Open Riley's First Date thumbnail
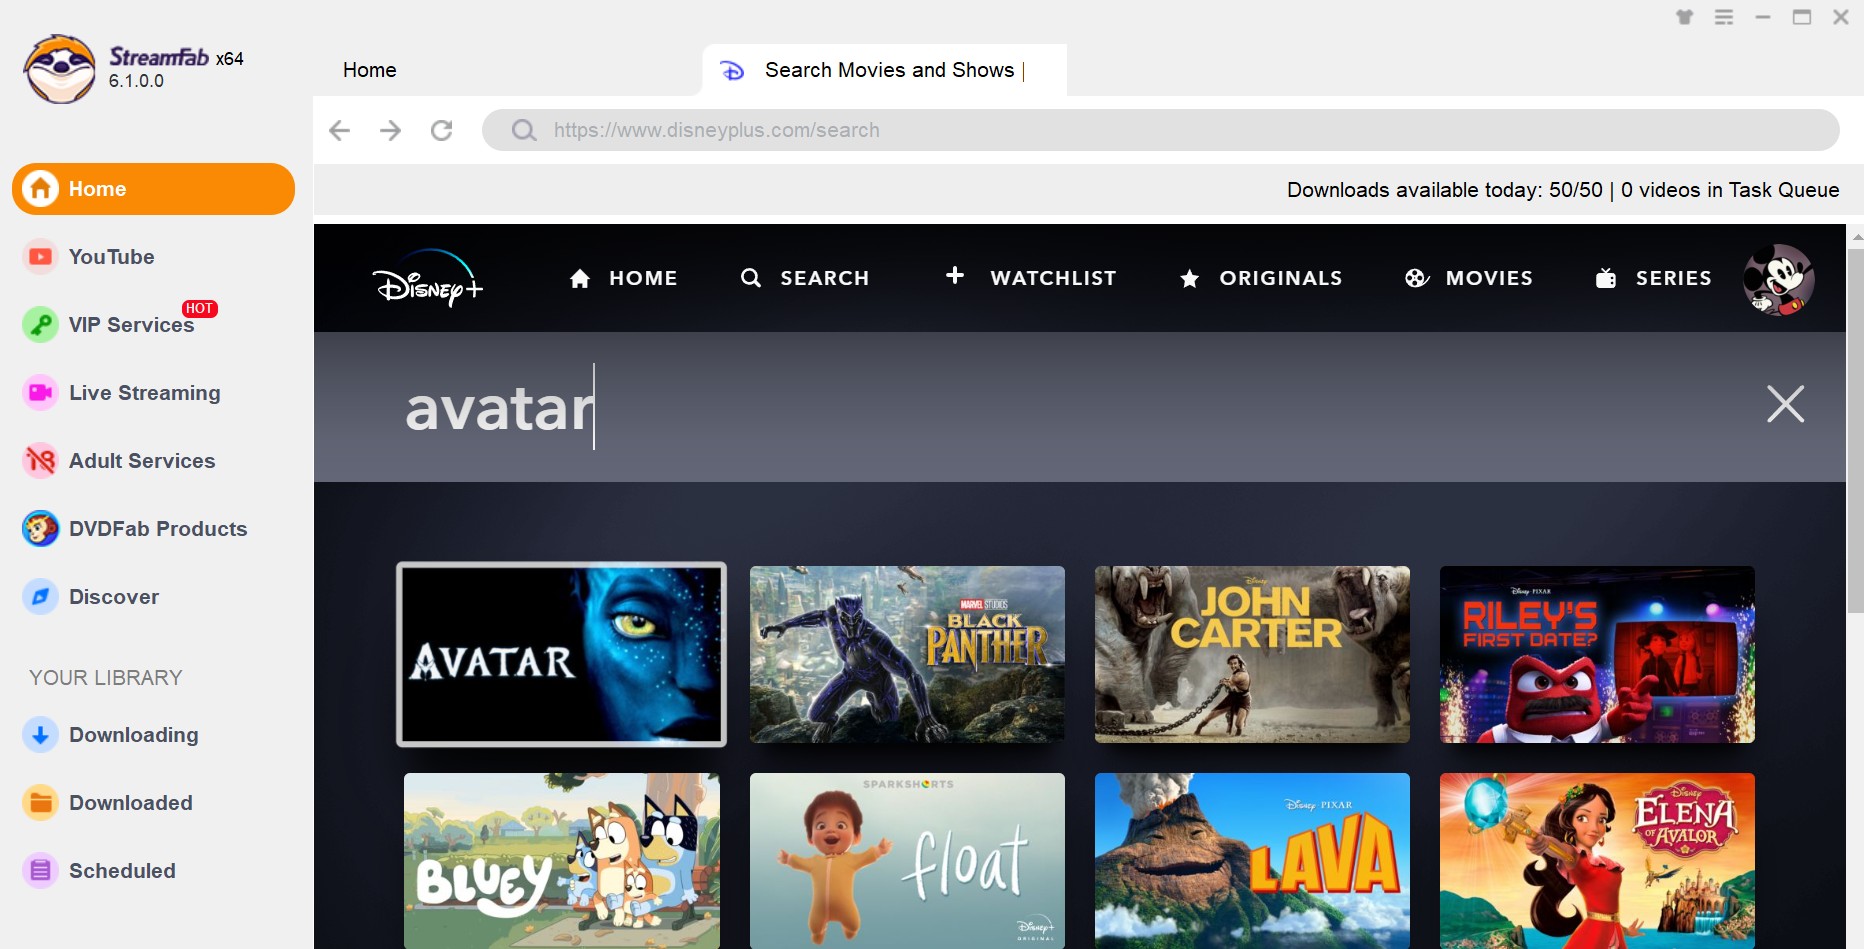1864x949 pixels. click(x=1597, y=654)
